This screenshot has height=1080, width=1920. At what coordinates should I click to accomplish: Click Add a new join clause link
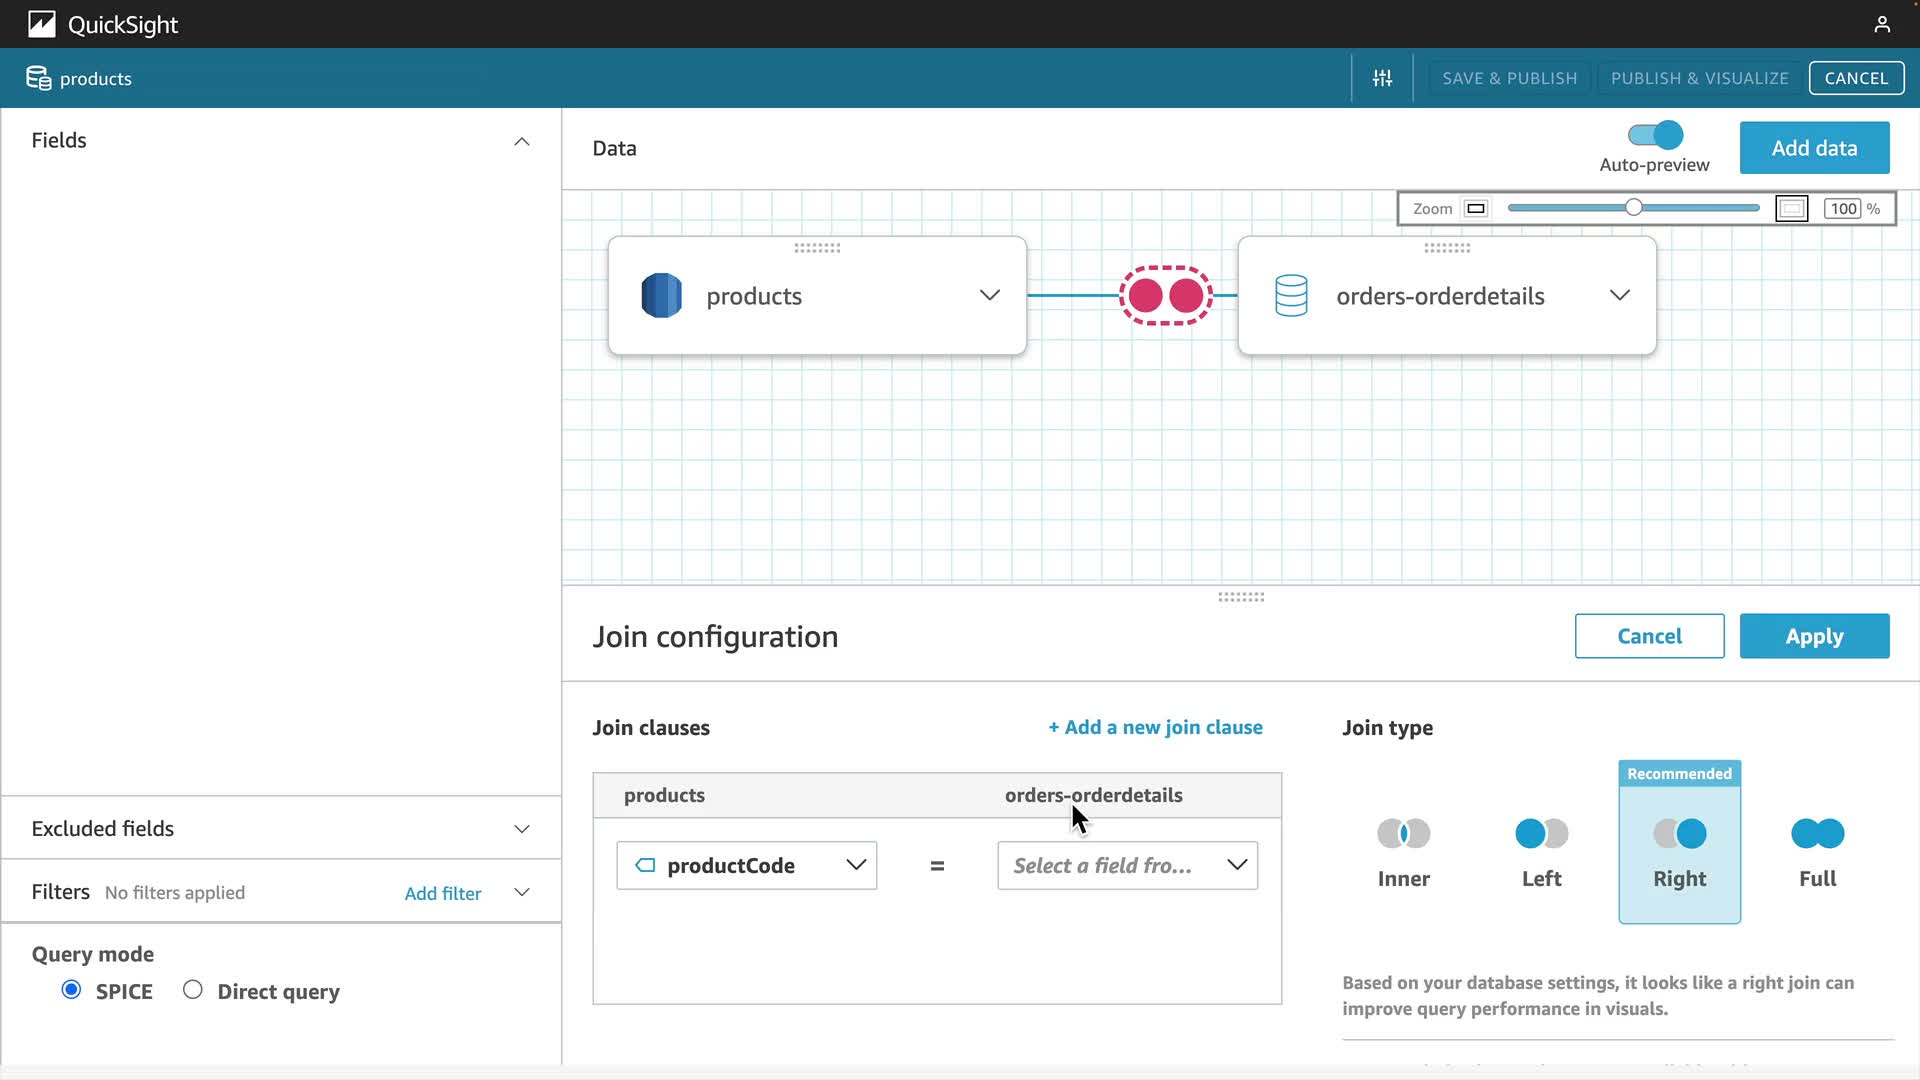1155,728
